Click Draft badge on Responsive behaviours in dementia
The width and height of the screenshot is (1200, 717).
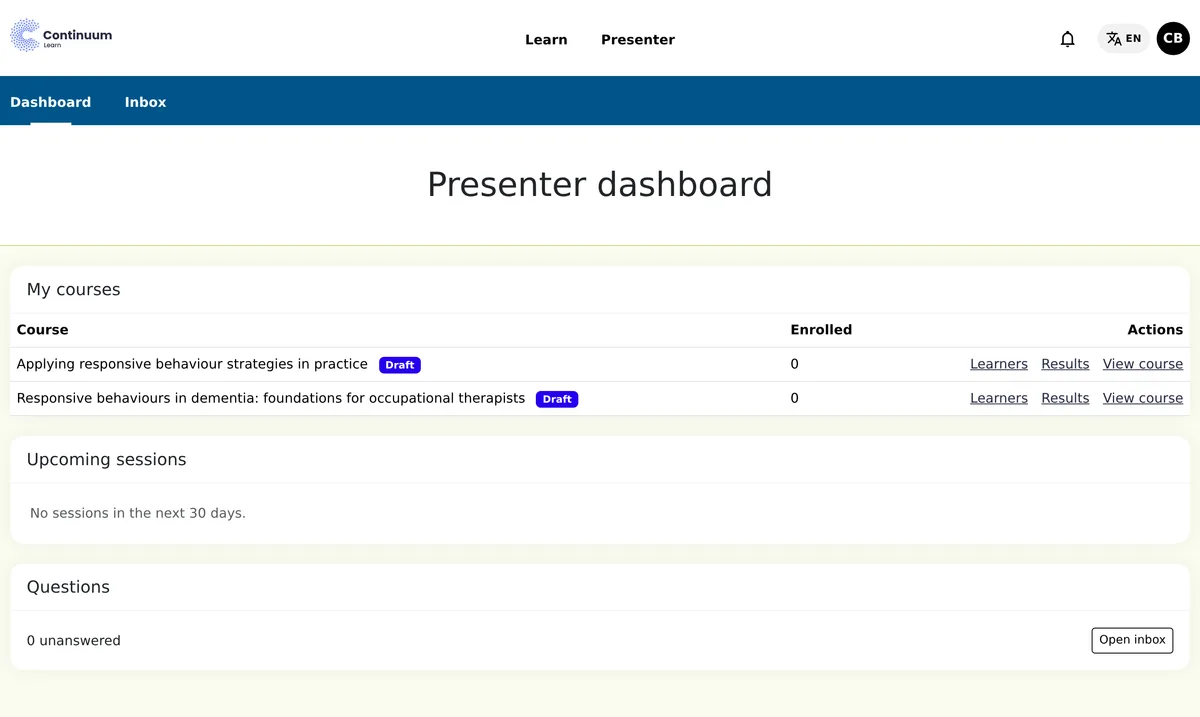click(557, 399)
